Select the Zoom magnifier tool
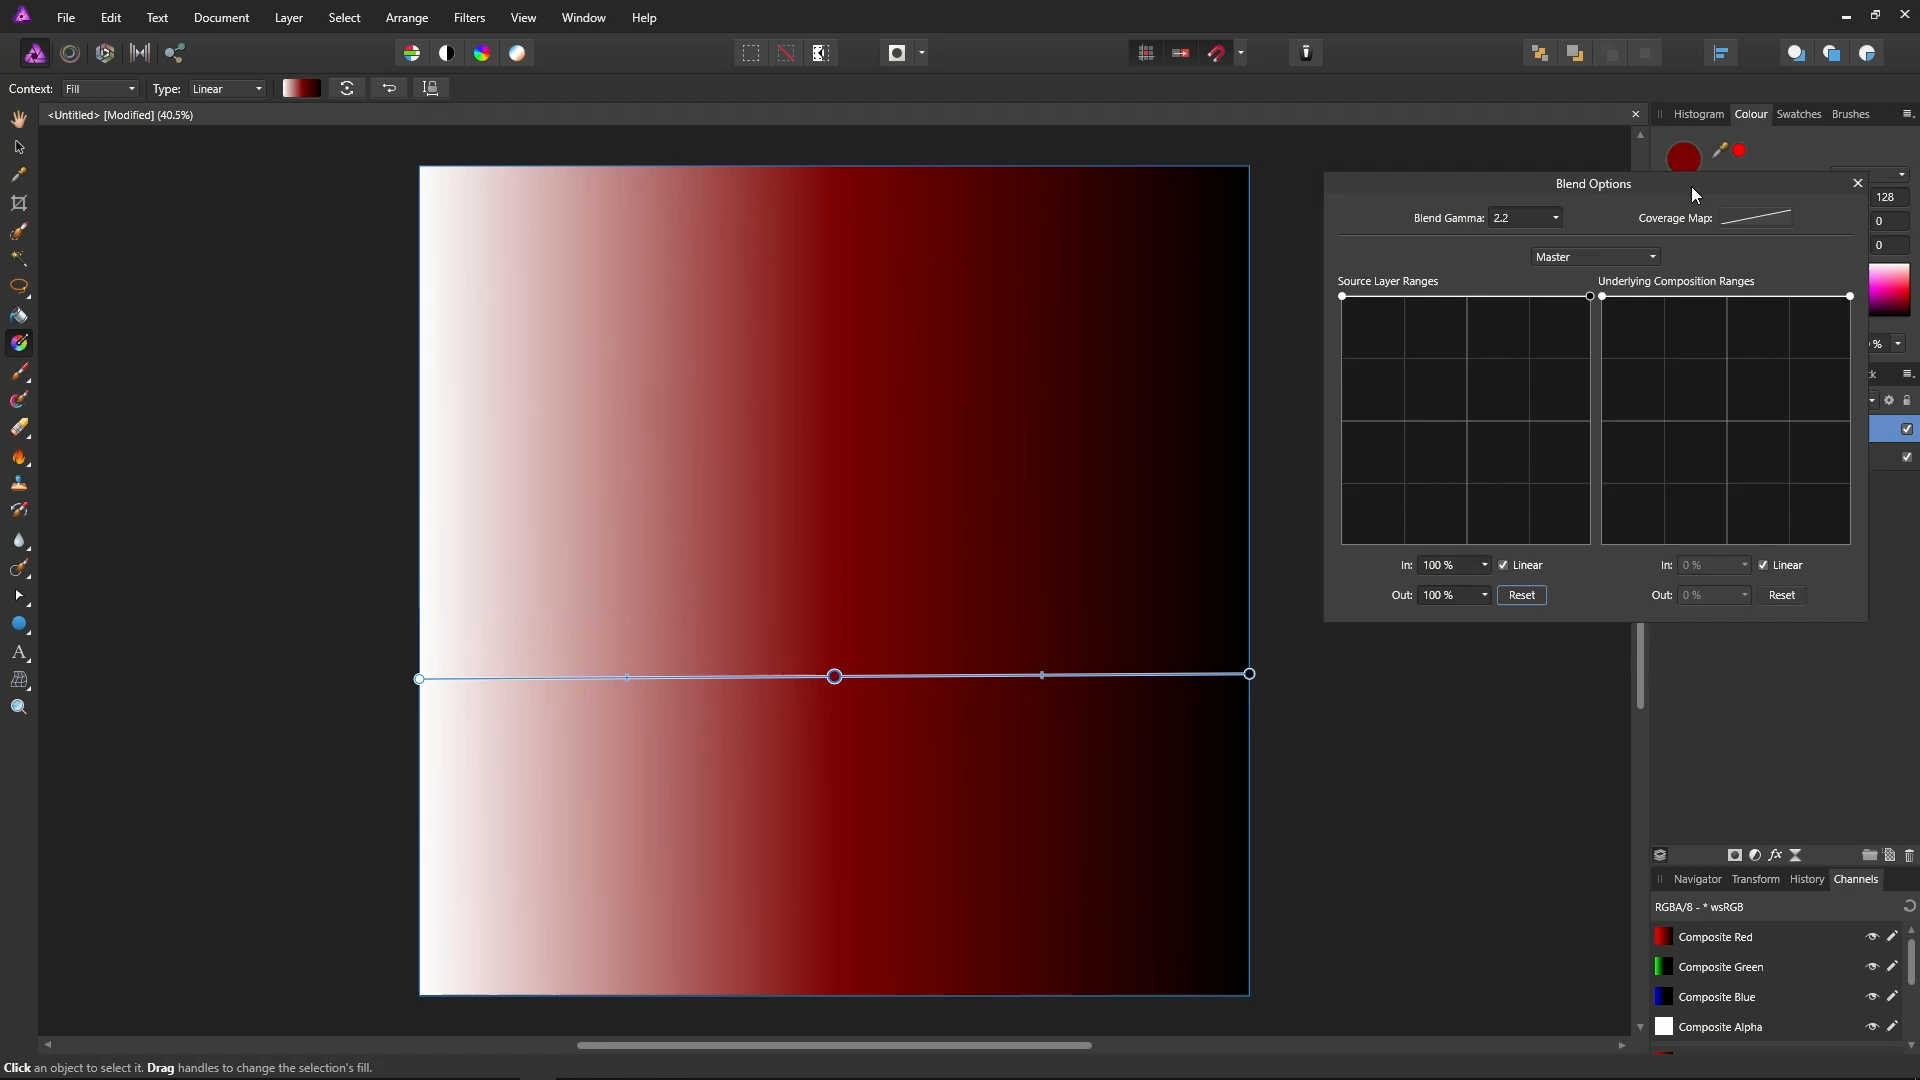 pyautogui.click(x=19, y=708)
